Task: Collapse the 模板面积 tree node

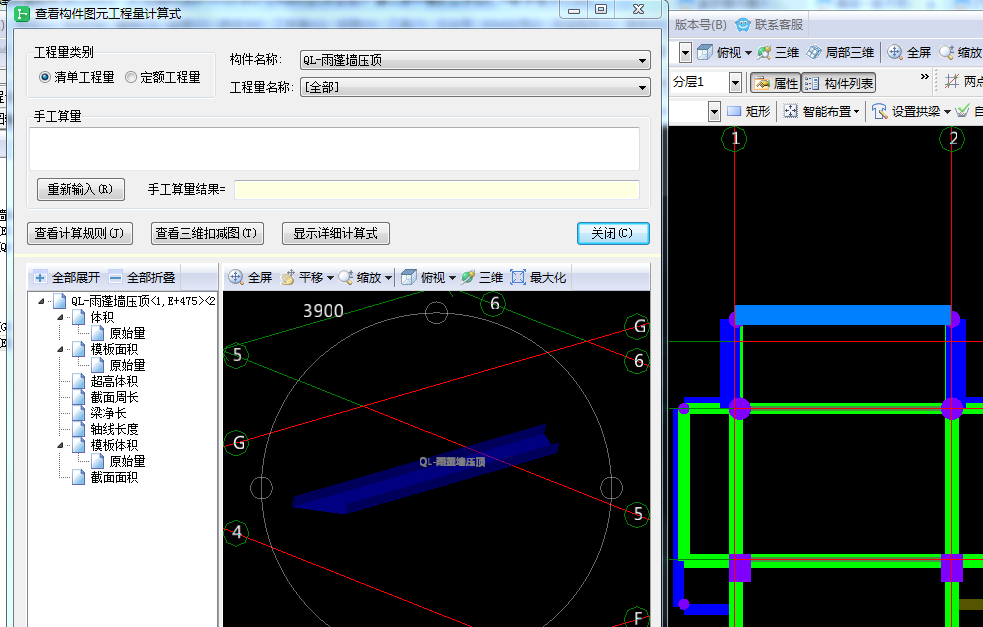Action: (x=60, y=349)
